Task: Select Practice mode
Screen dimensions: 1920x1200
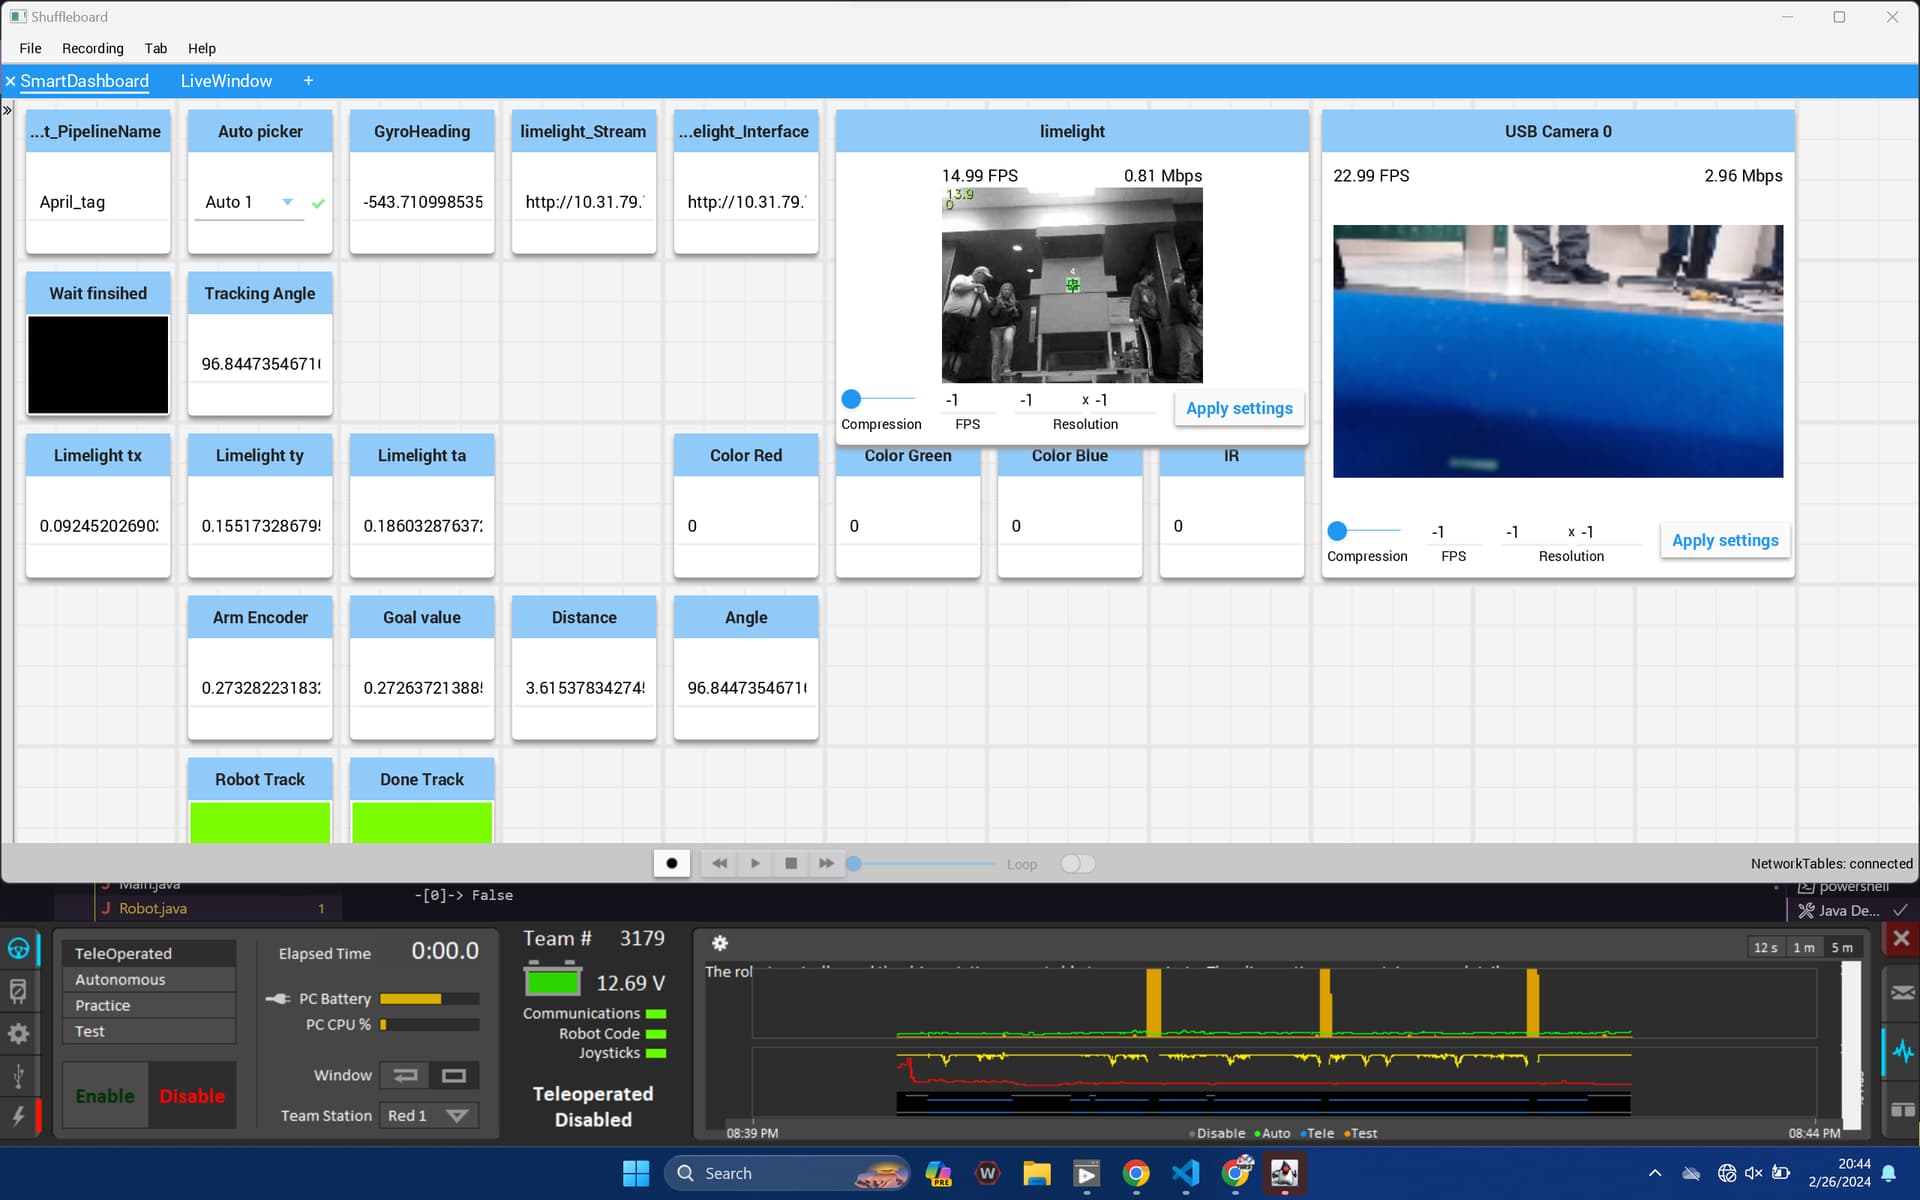Action: tap(149, 1005)
